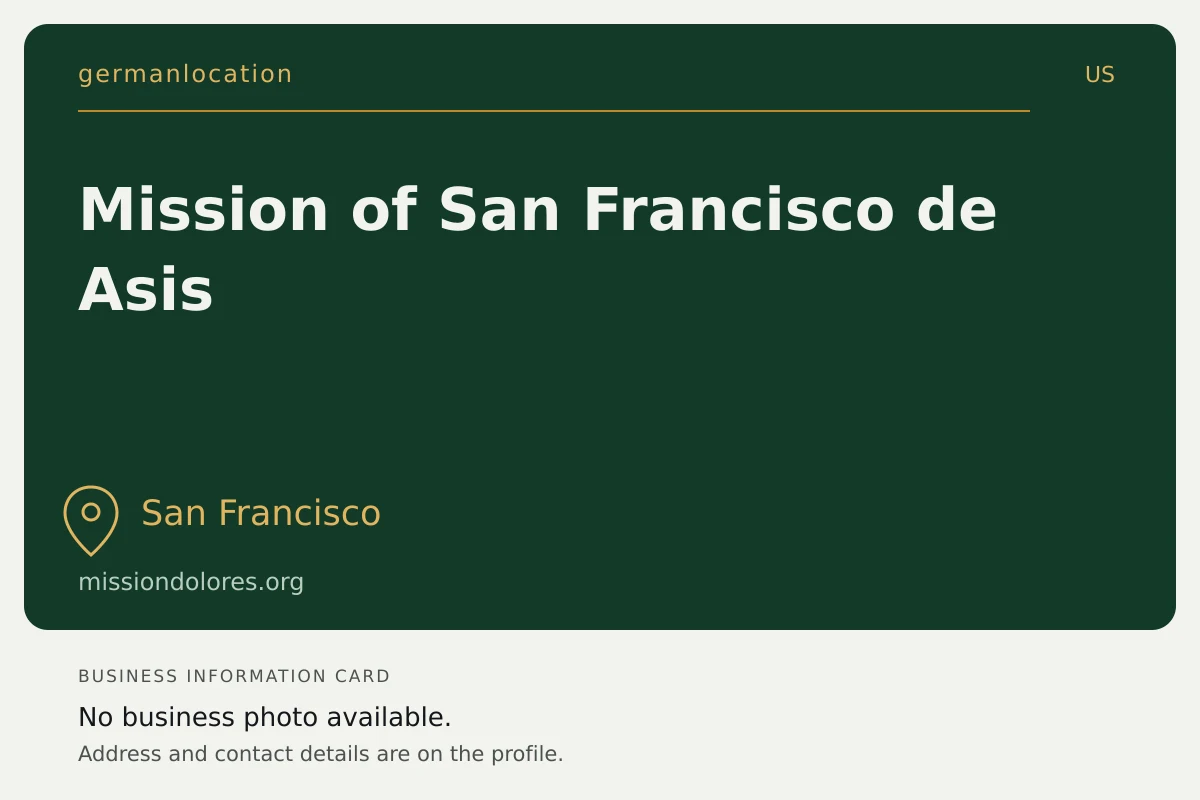Click the Mission of San Francisco title

click(538, 249)
